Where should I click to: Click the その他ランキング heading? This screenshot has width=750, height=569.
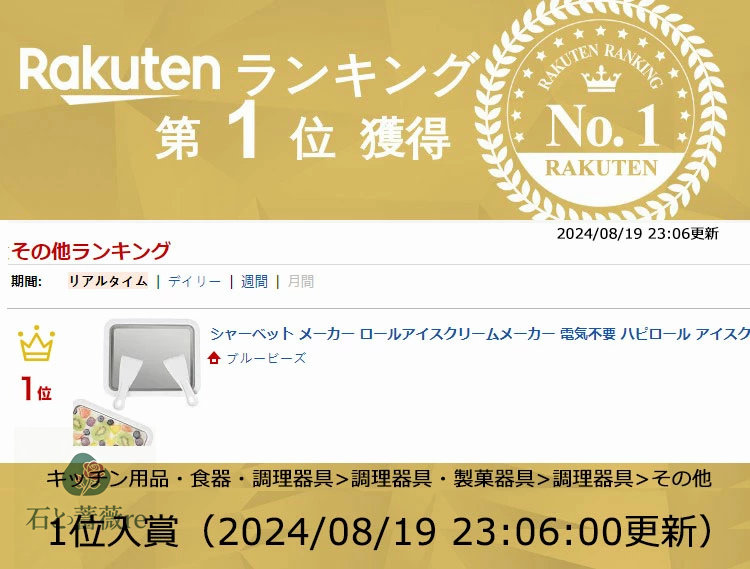(90, 251)
